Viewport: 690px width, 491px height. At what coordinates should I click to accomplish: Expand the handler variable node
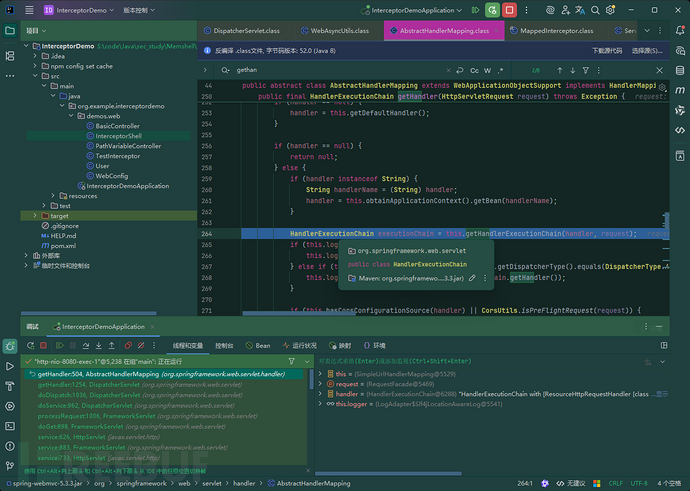pyautogui.click(x=320, y=394)
